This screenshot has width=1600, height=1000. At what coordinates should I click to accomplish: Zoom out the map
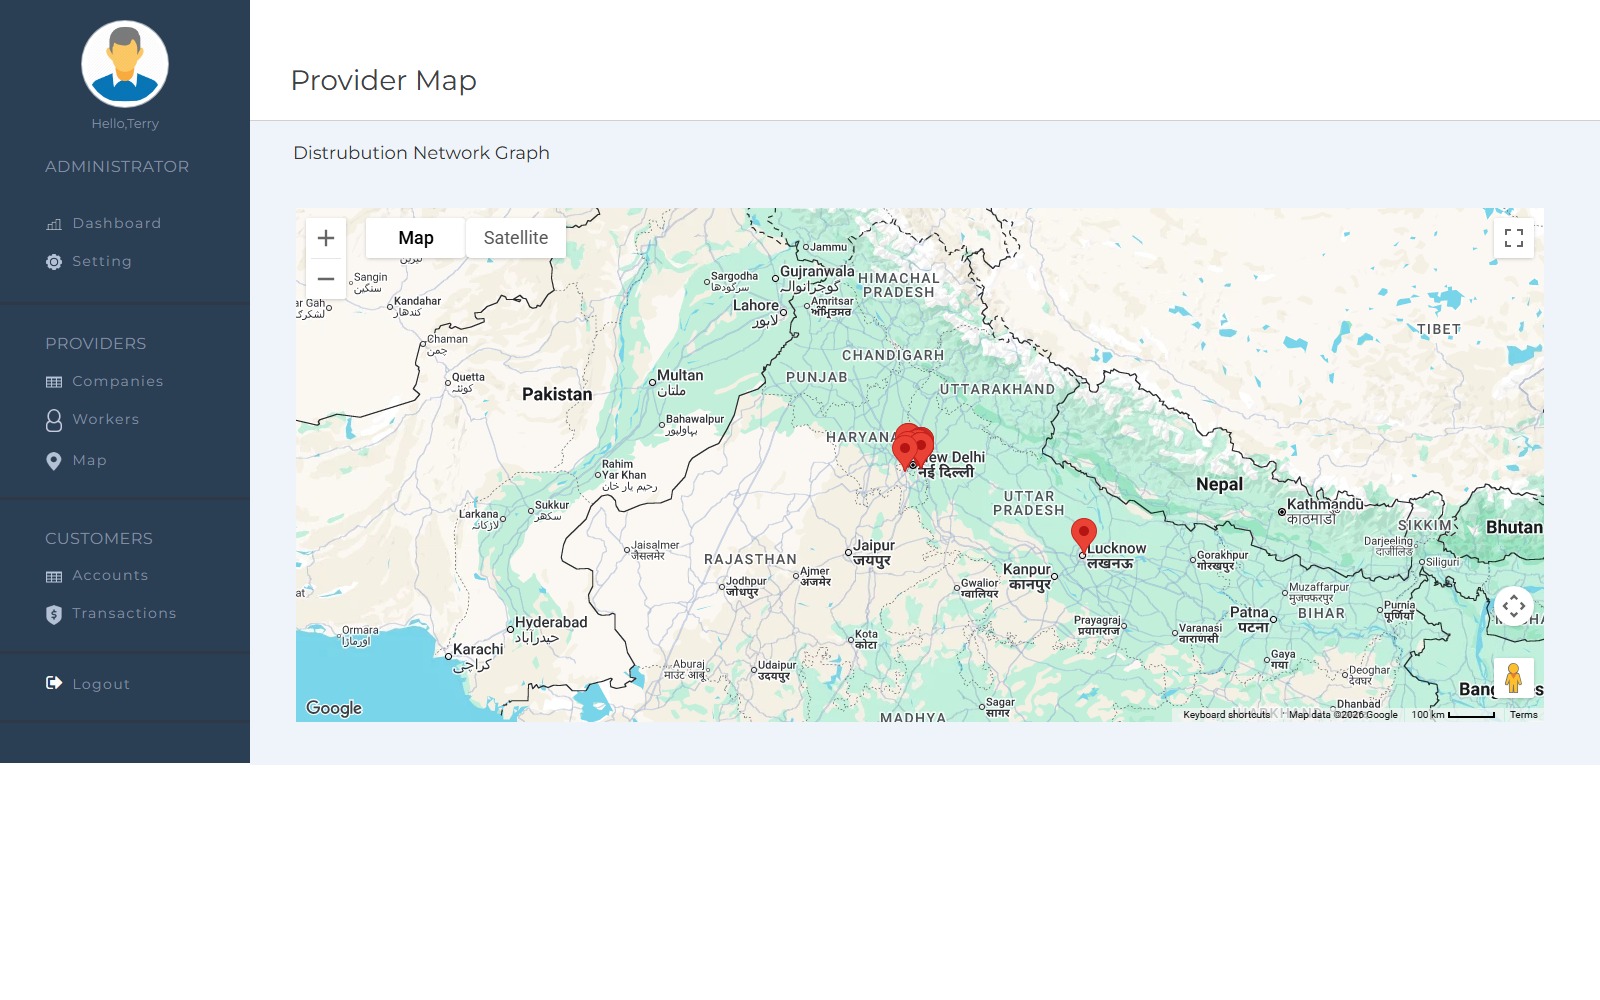click(326, 279)
